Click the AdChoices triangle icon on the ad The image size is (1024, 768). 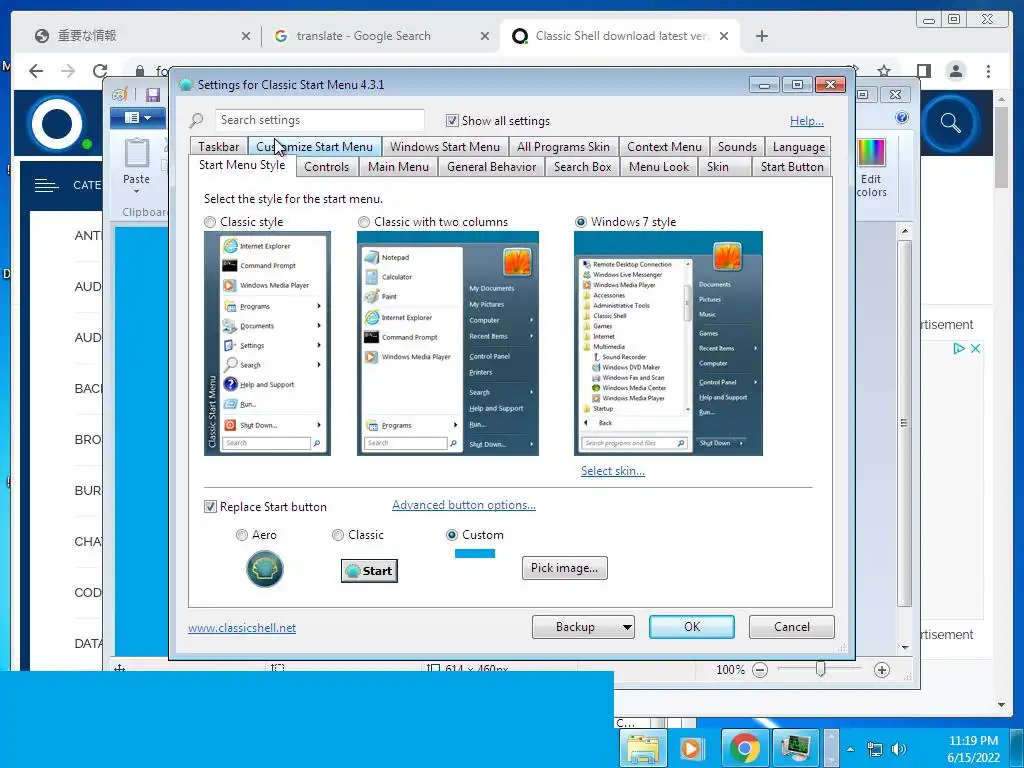(x=959, y=348)
